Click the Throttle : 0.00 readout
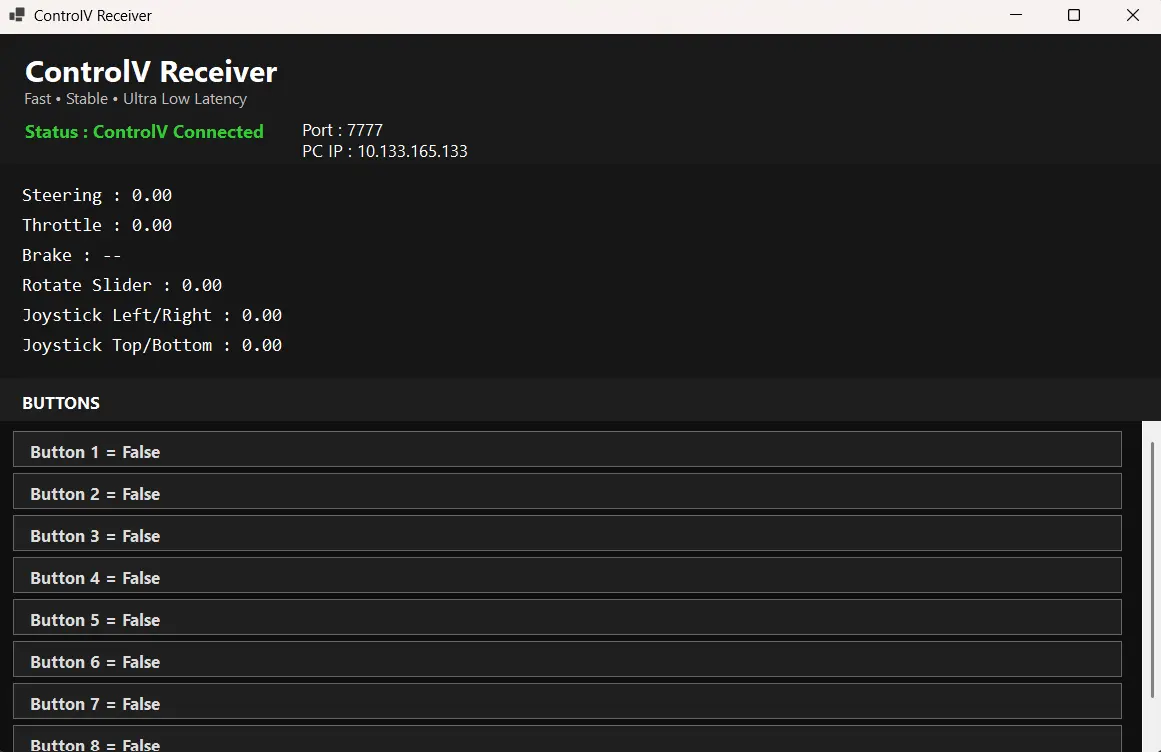1161x752 pixels. 97,225
